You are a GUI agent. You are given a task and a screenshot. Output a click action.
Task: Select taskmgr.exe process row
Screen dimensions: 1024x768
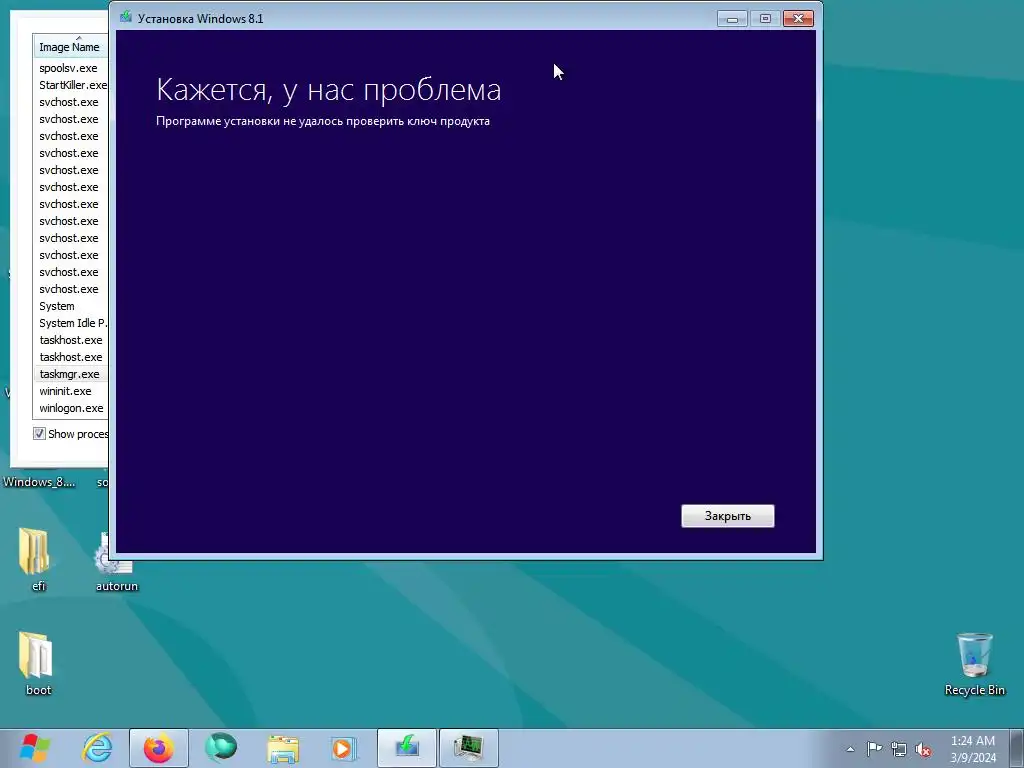[71, 374]
